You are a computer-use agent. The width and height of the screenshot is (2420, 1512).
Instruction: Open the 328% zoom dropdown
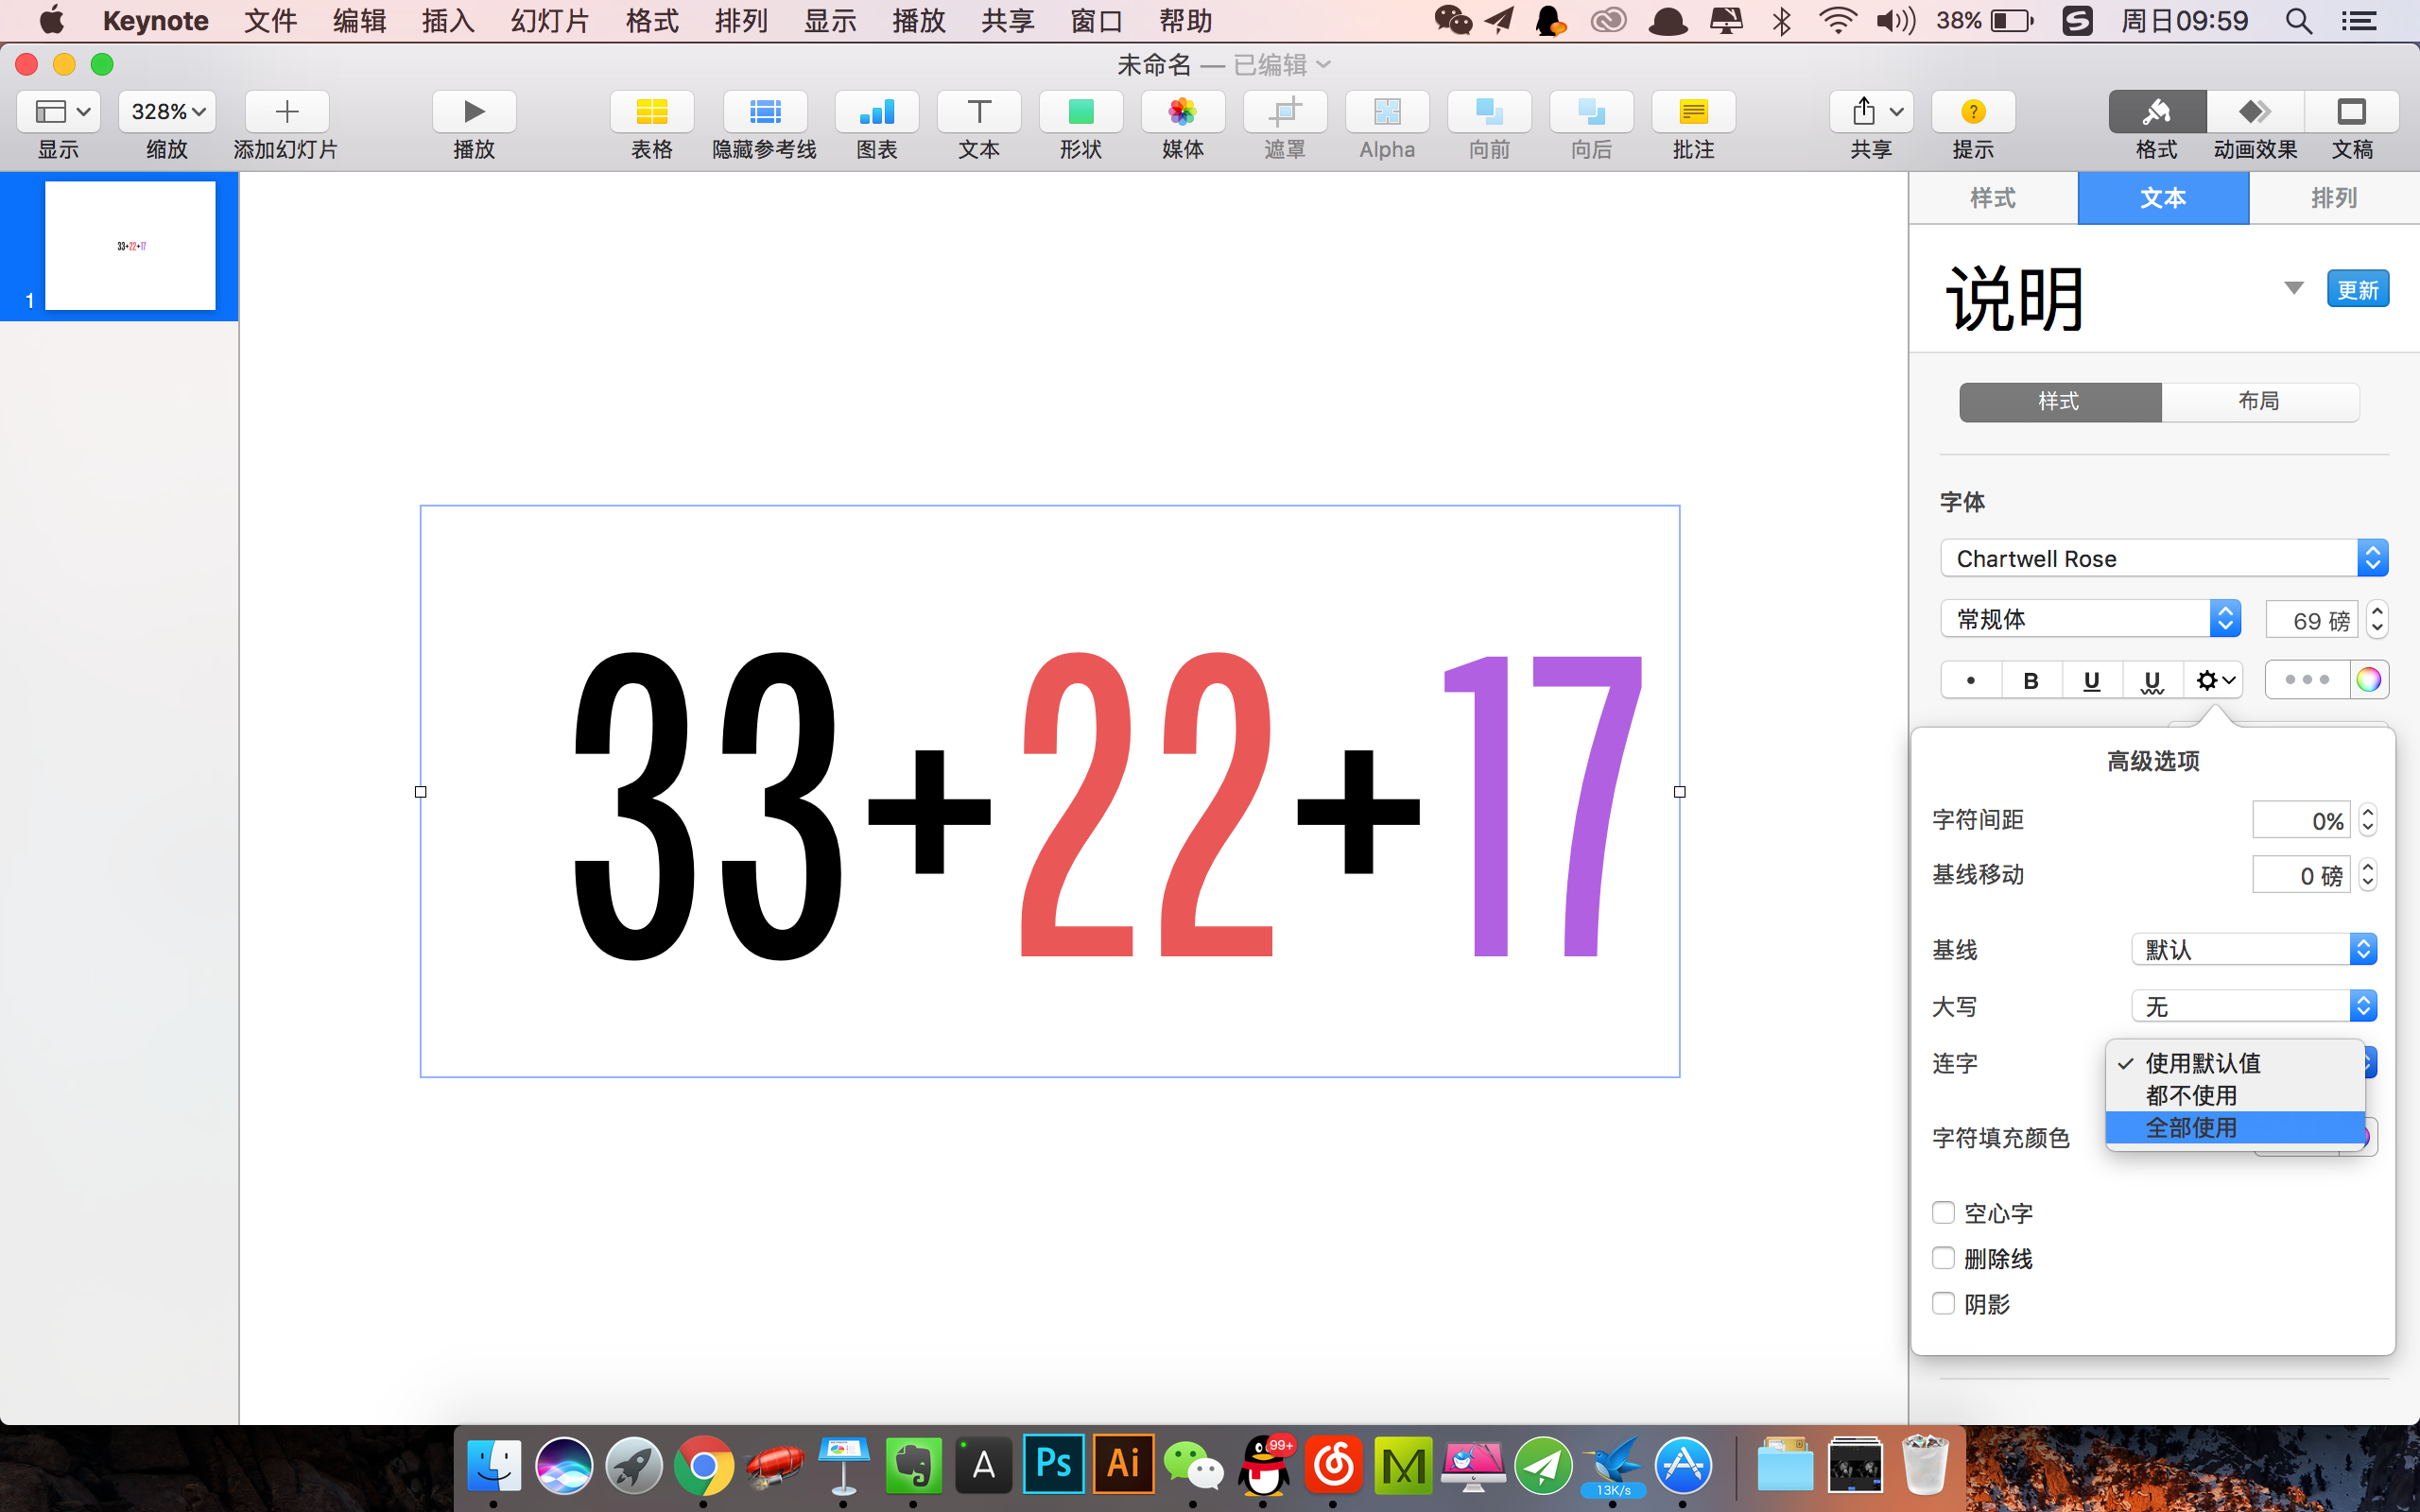167,112
